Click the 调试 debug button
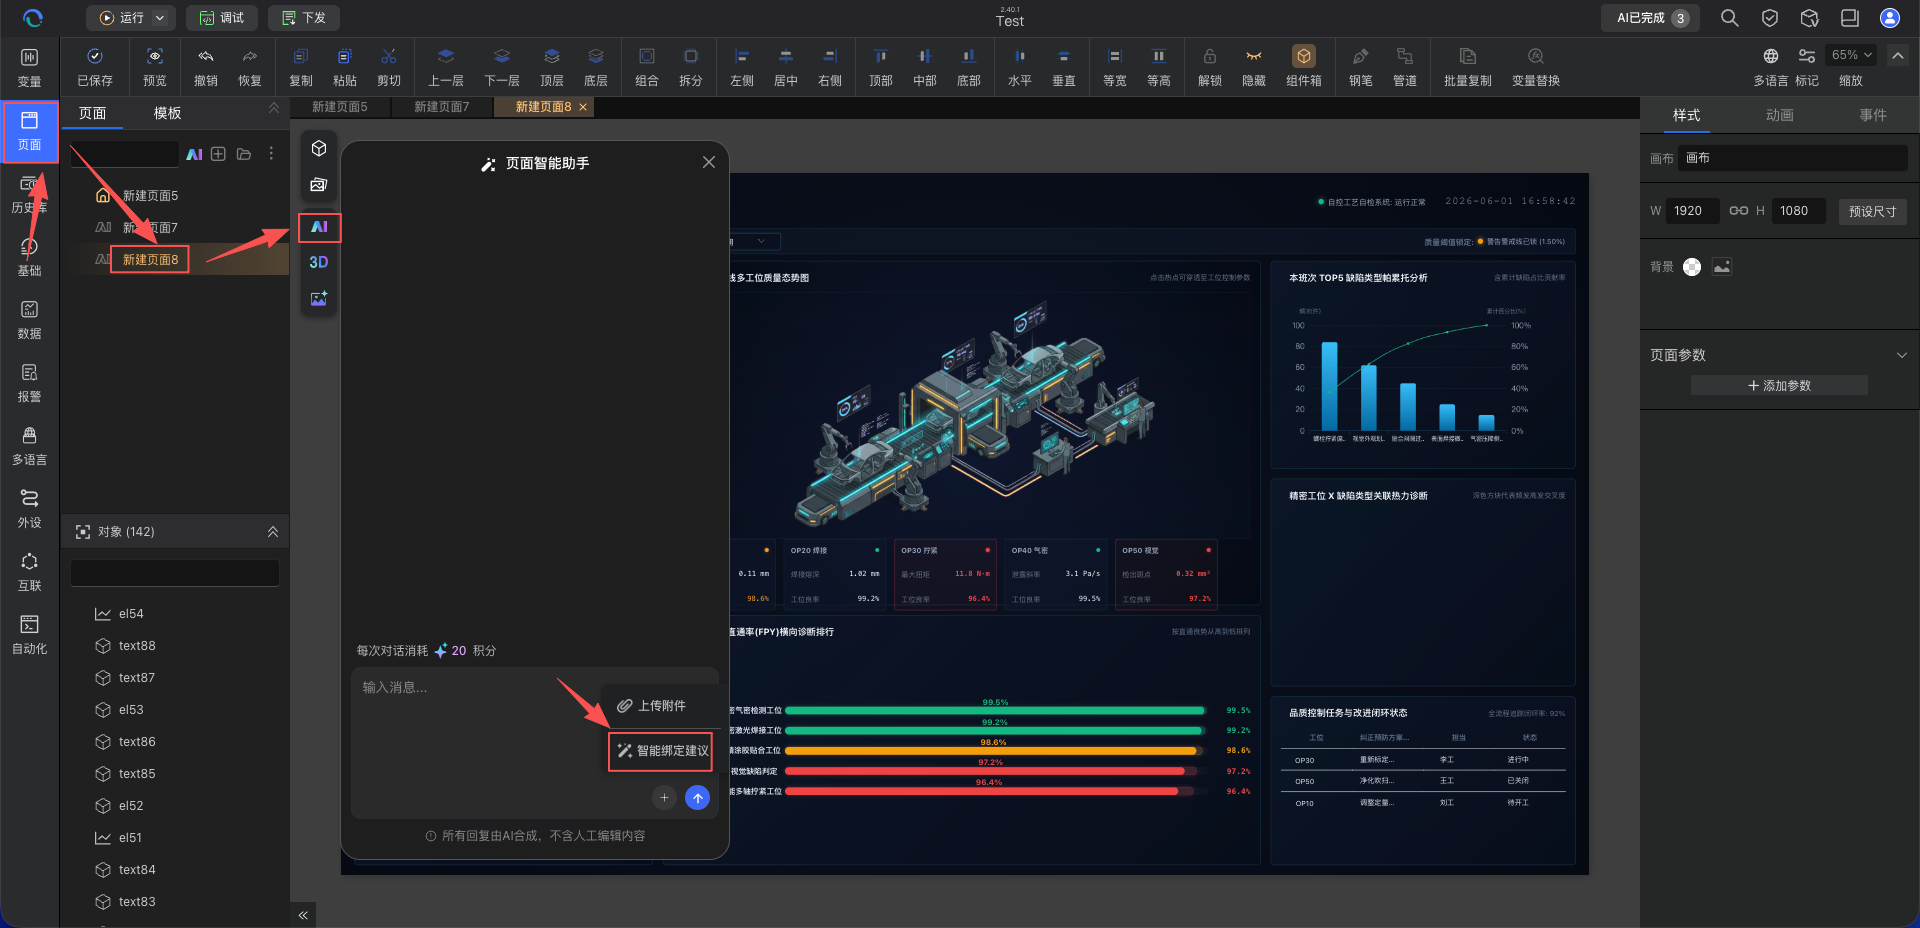The height and width of the screenshot is (928, 1920). click(222, 18)
